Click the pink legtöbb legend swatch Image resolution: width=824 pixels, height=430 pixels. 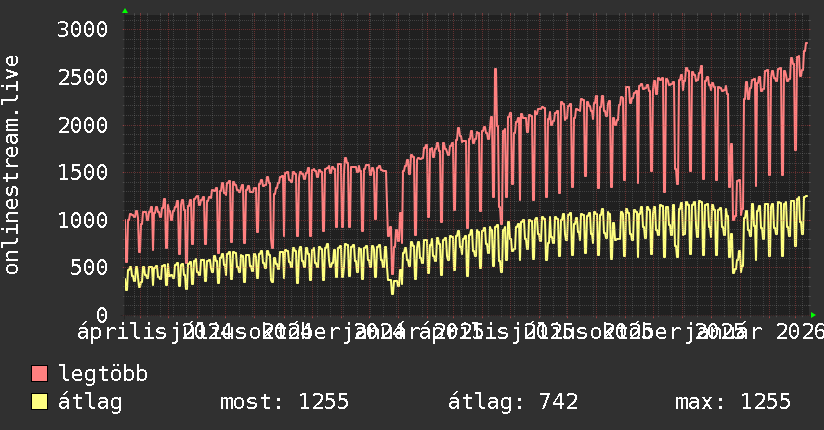39,374
